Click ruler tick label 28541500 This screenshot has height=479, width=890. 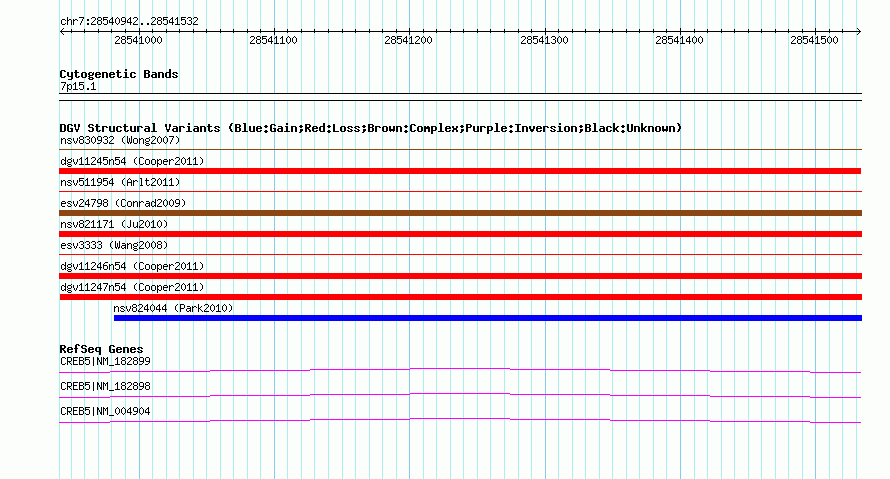pos(814,40)
